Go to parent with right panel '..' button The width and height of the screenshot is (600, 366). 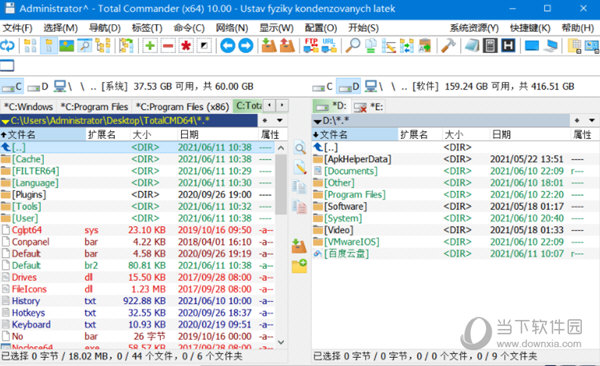pyautogui.click(x=404, y=87)
